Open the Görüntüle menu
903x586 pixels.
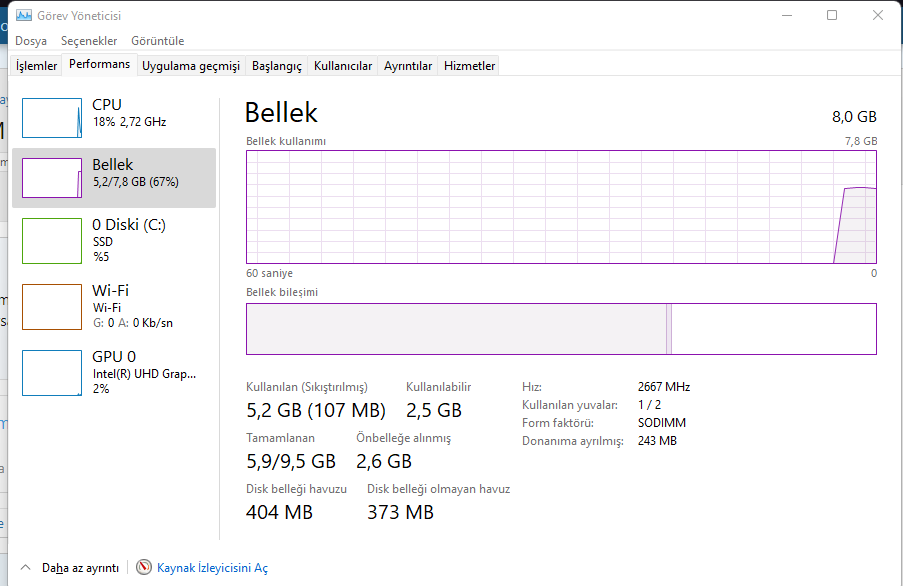click(x=158, y=41)
